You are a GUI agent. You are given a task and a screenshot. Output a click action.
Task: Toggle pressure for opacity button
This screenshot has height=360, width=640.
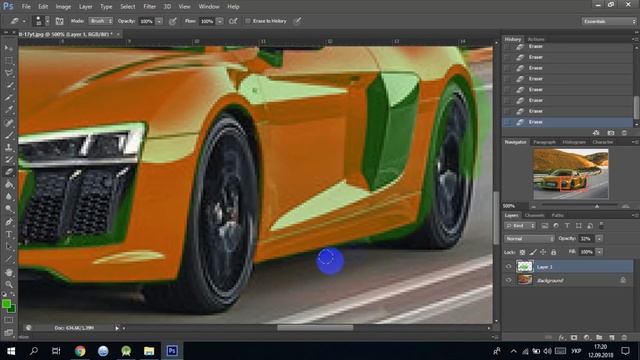click(173, 21)
